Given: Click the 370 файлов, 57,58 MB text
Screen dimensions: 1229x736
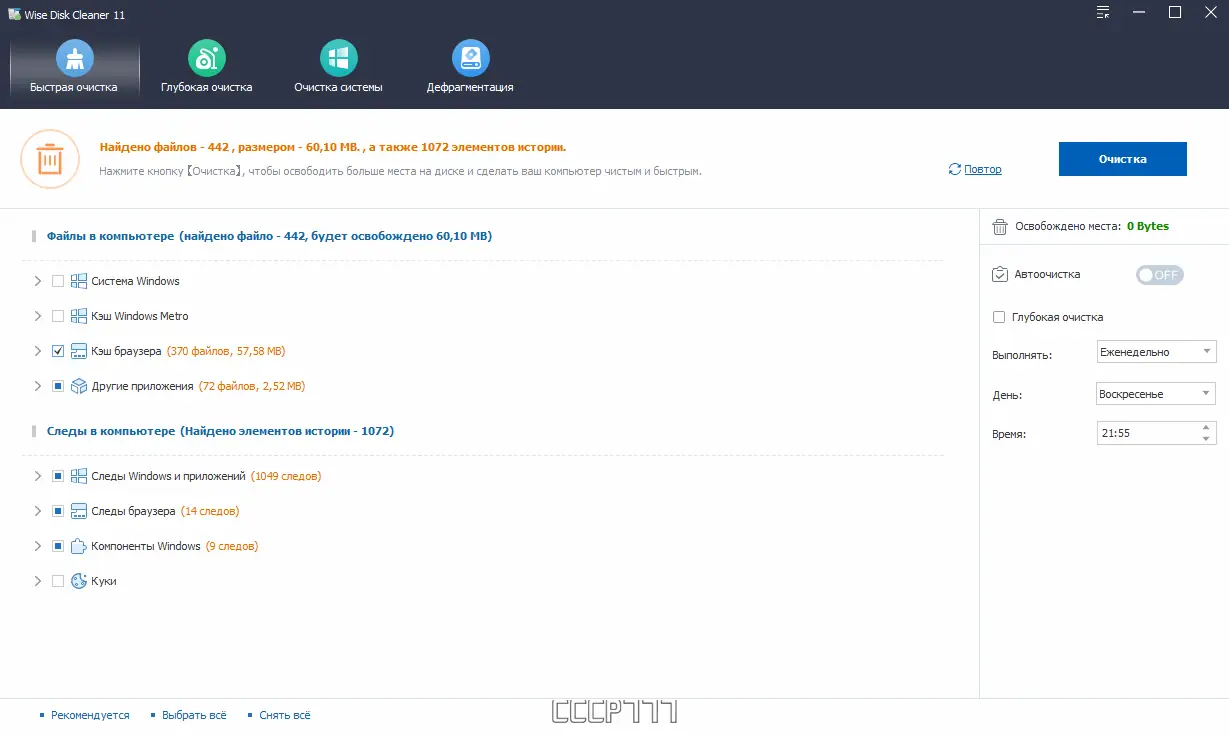Looking at the screenshot, I should [226, 351].
